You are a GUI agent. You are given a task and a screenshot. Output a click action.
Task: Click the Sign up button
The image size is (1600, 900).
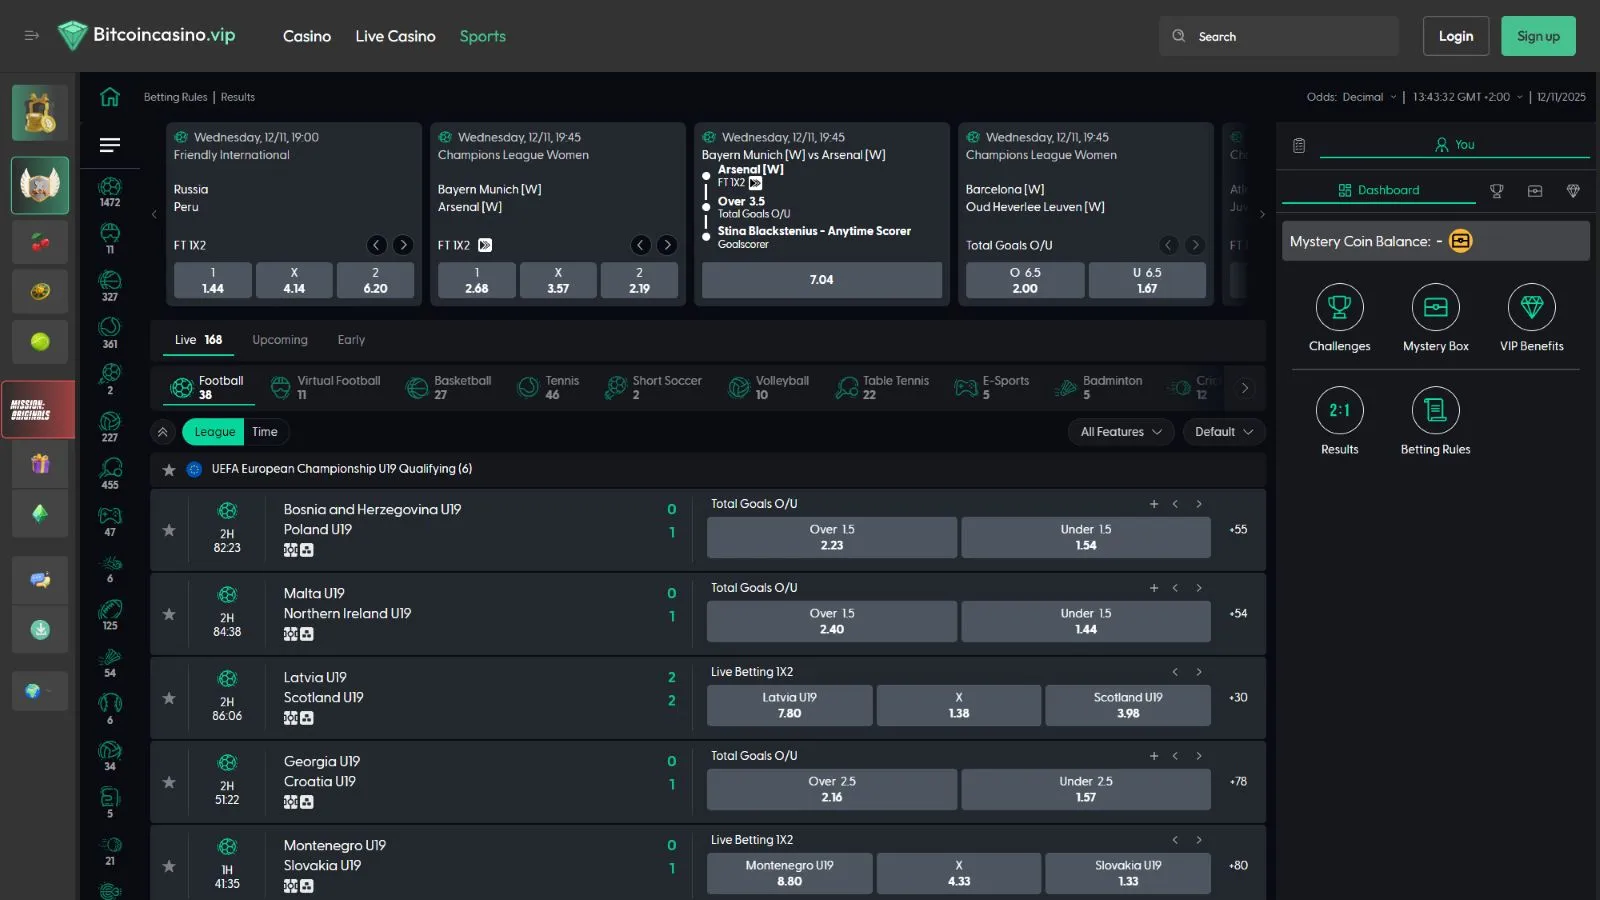[1537, 36]
